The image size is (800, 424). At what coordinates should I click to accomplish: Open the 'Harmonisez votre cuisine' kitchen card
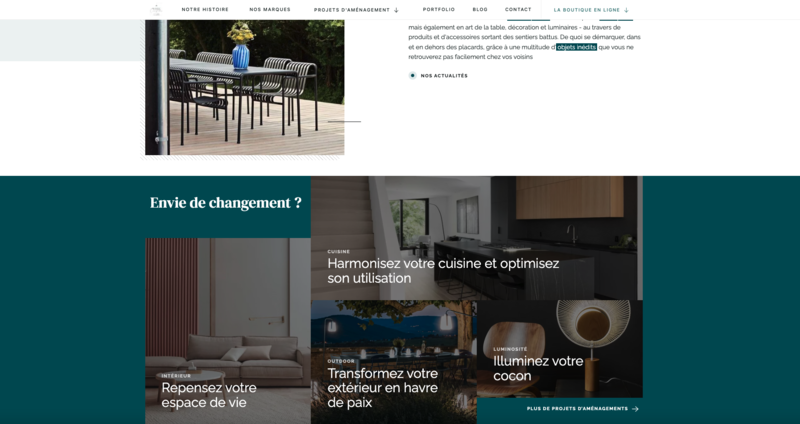[x=477, y=238]
